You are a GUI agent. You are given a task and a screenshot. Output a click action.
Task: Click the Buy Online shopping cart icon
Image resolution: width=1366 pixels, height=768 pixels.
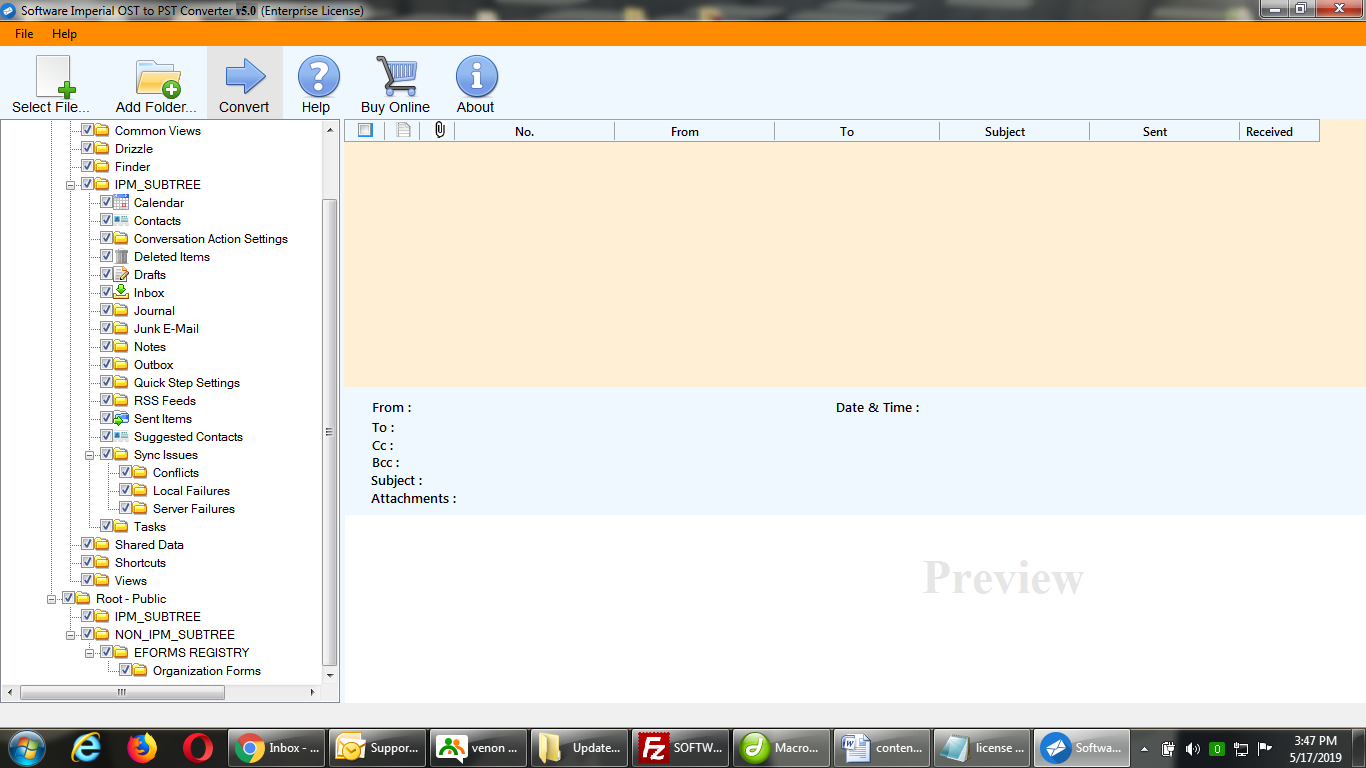(396, 76)
